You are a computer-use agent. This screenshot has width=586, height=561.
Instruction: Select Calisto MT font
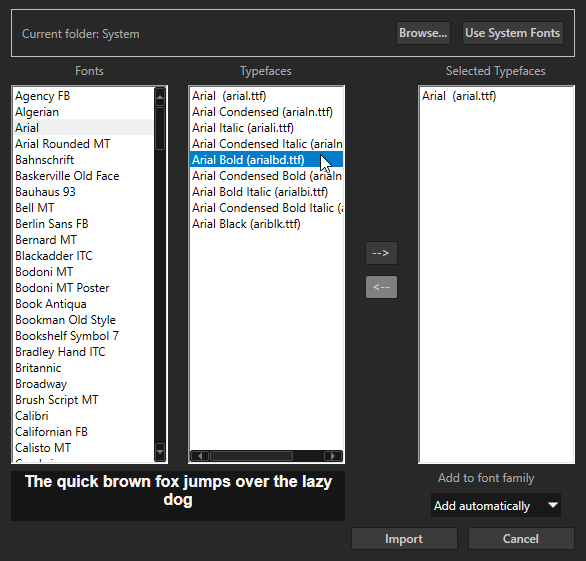(83, 448)
